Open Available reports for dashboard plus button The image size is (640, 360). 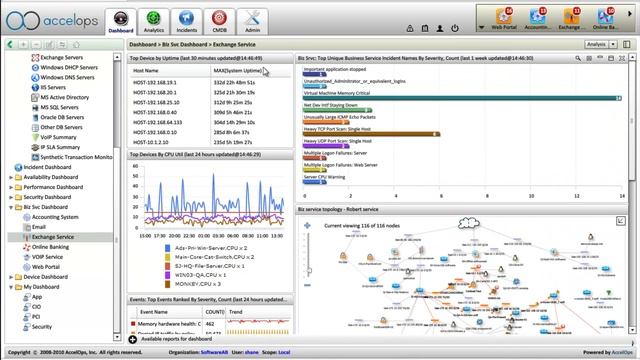[x=133, y=339]
